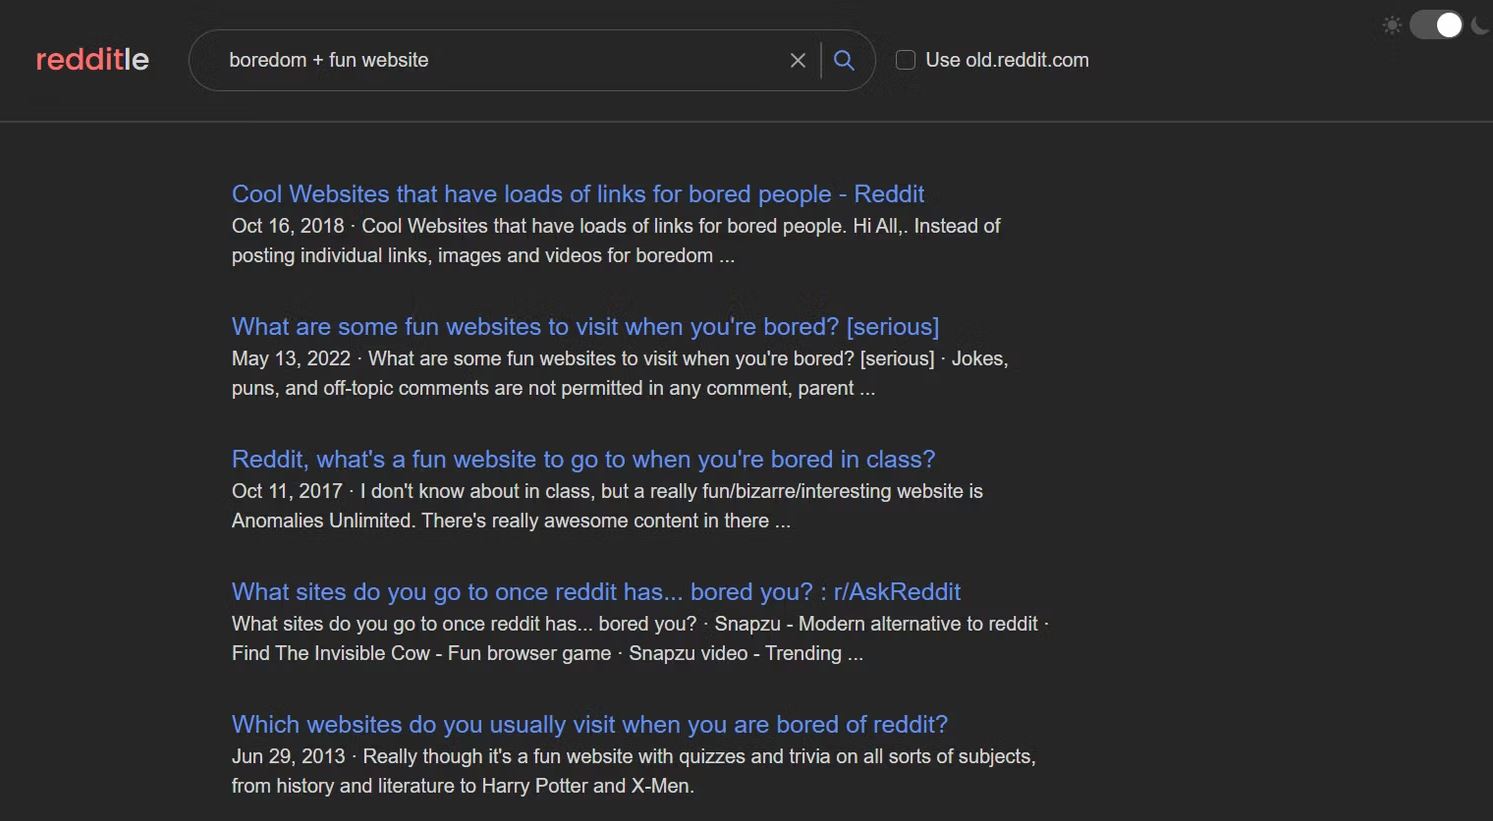This screenshot has width=1493, height=821.
Task: Click the "Use old.reddit.com" label text
Action: coord(1007,60)
